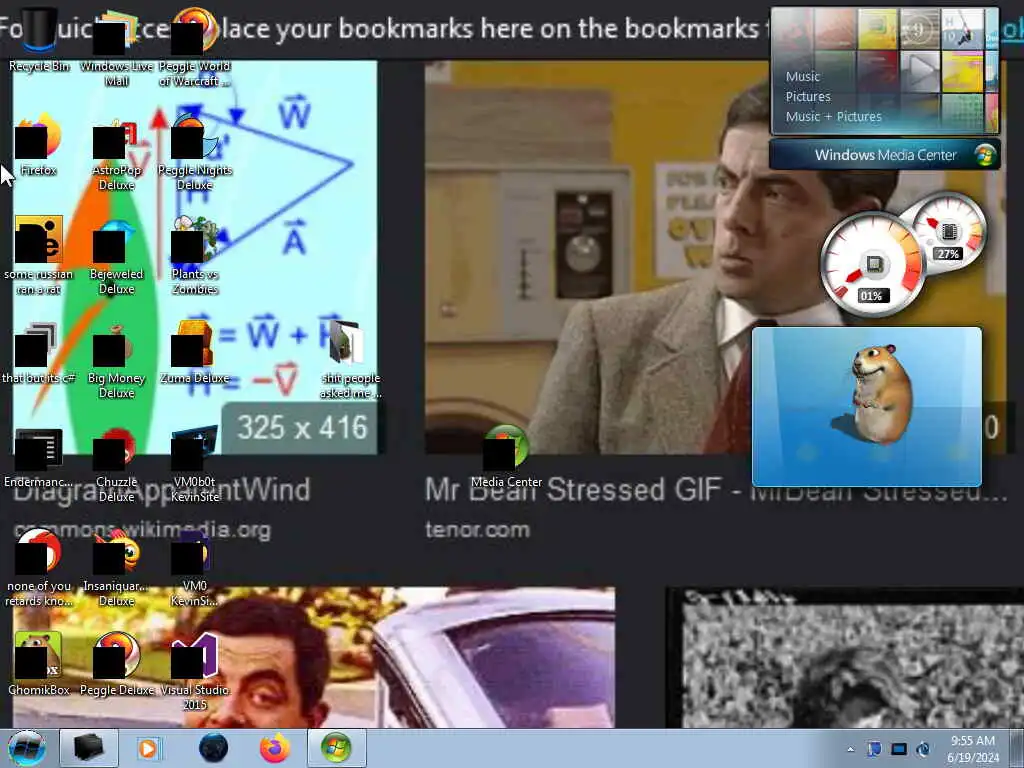Select Pictures in Media Center gadget
Viewport: 1024px width, 768px height.
808,97
